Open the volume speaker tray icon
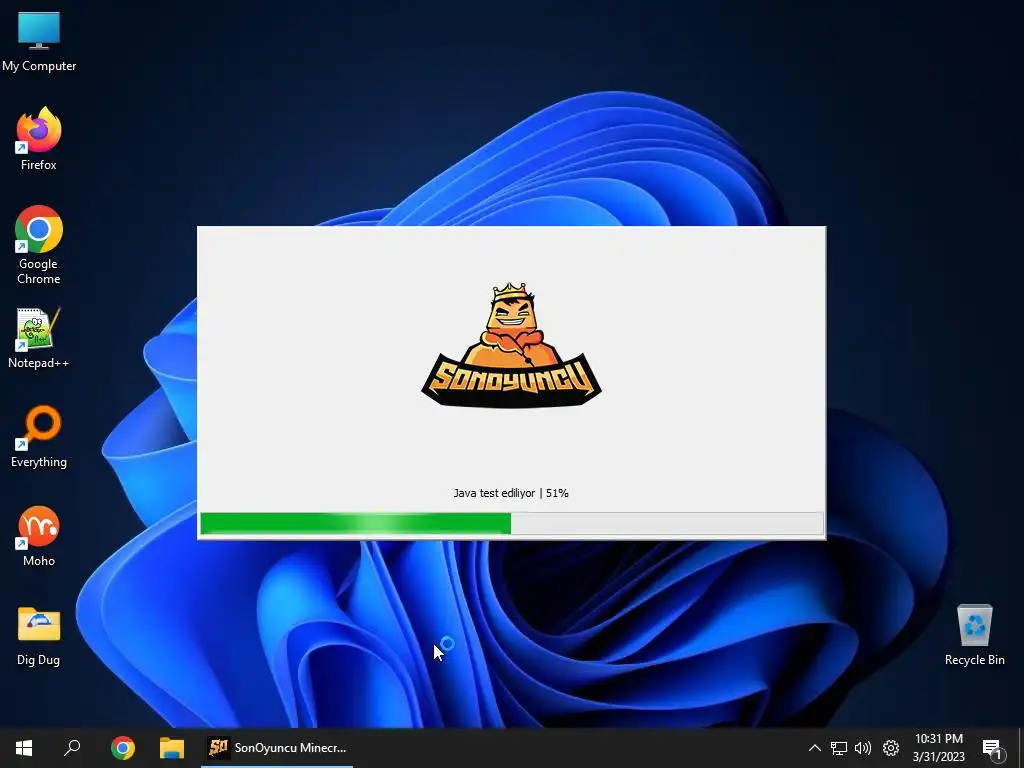 863,748
